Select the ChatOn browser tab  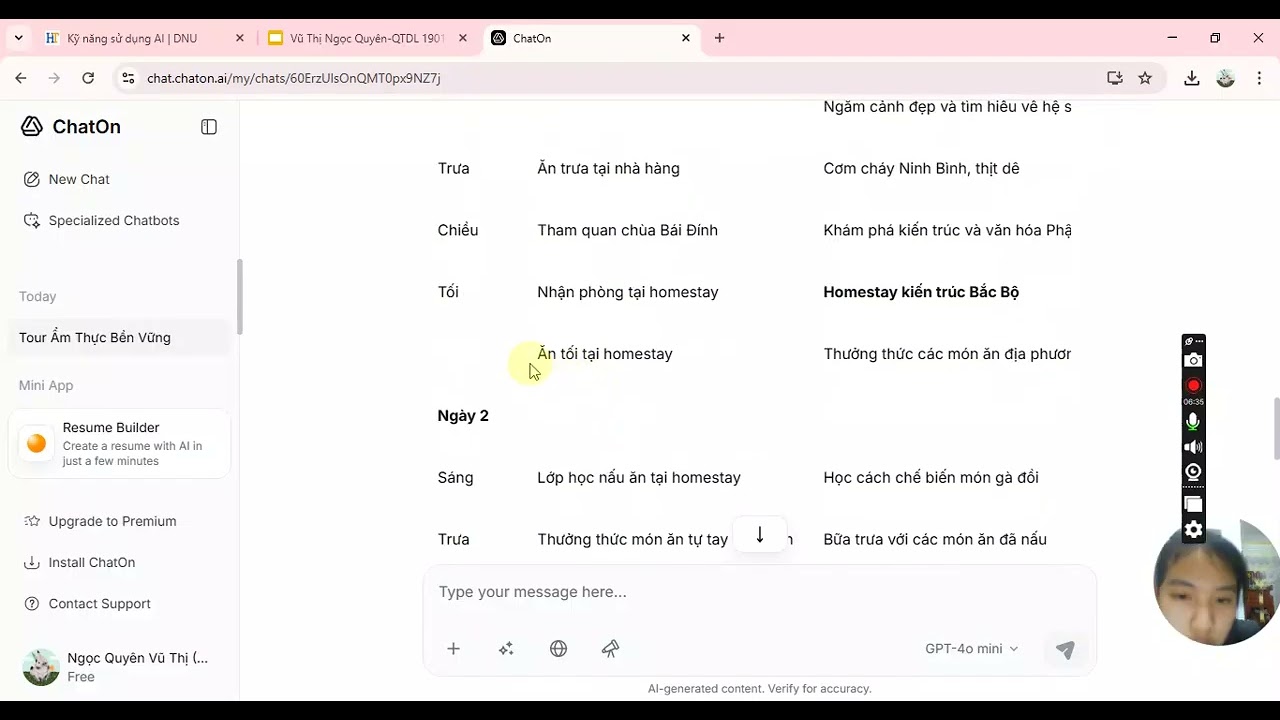coord(590,38)
